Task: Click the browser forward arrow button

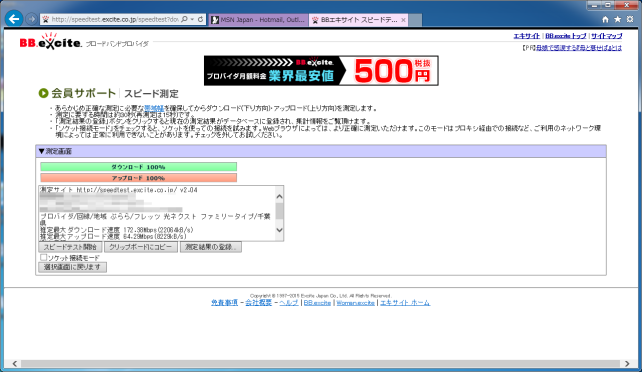Action: [32, 19]
